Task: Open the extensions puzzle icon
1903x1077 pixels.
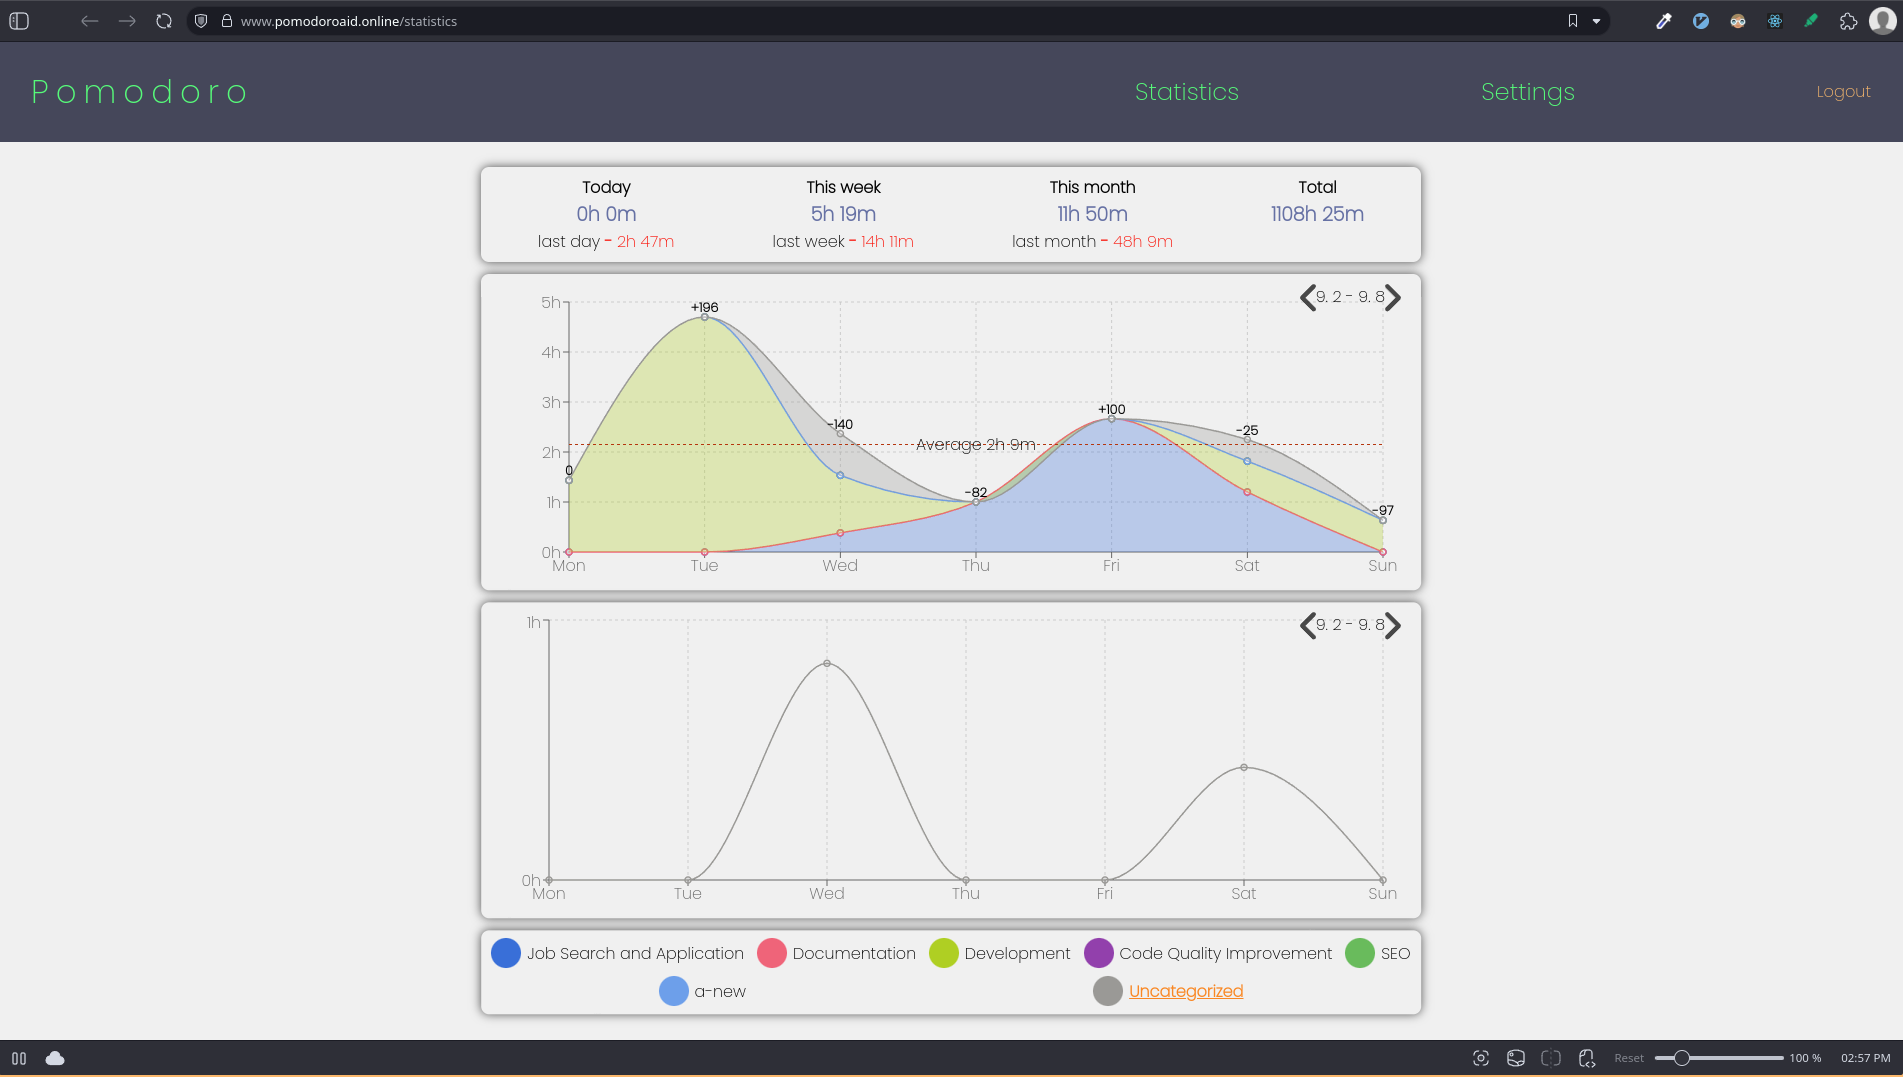Action: tap(1848, 21)
